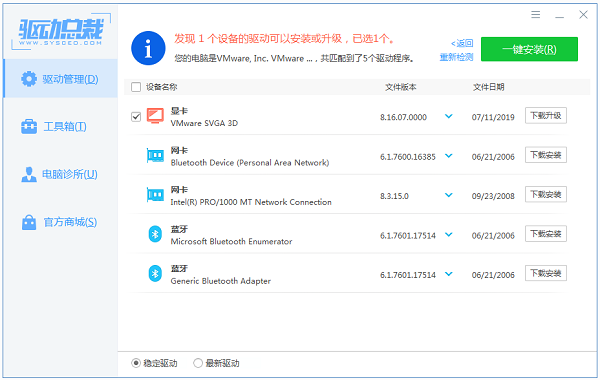This screenshot has height=380, width=600.
Task: Click the 文件日期 column header
Action: (489, 87)
